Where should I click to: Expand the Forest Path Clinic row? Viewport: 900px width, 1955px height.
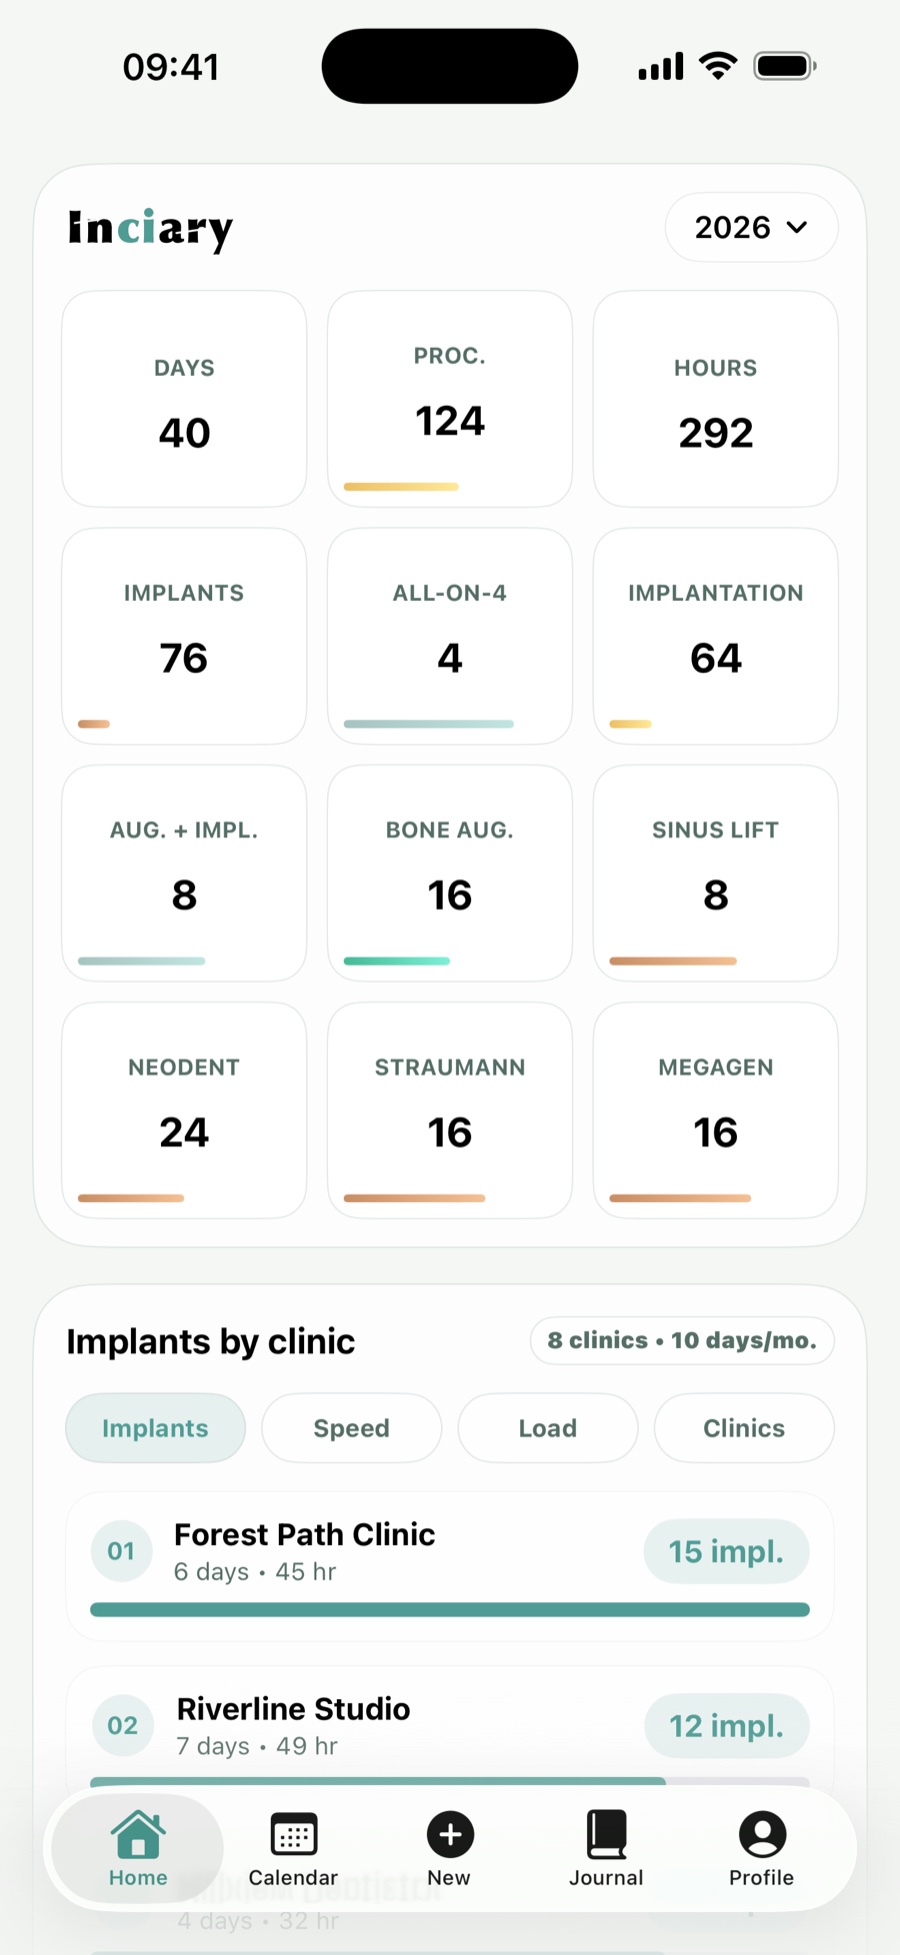click(x=450, y=1566)
